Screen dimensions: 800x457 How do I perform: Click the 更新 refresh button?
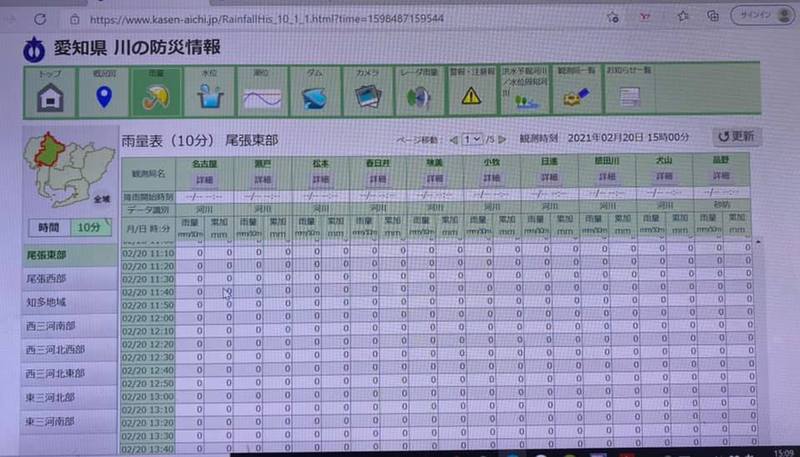click(735, 136)
